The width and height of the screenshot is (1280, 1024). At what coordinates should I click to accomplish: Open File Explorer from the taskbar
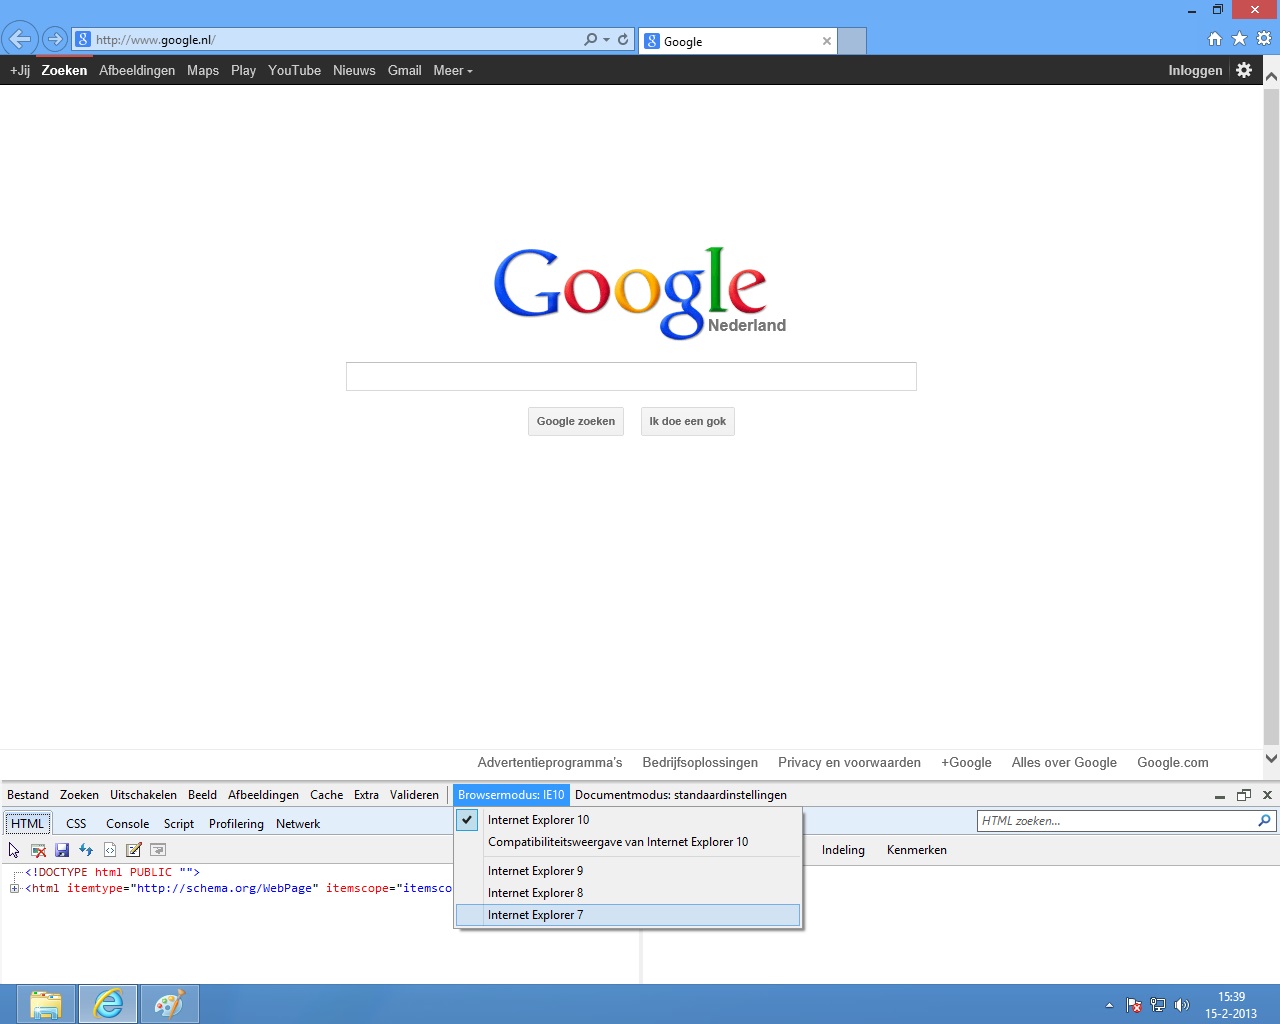click(x=46, y=1004)
